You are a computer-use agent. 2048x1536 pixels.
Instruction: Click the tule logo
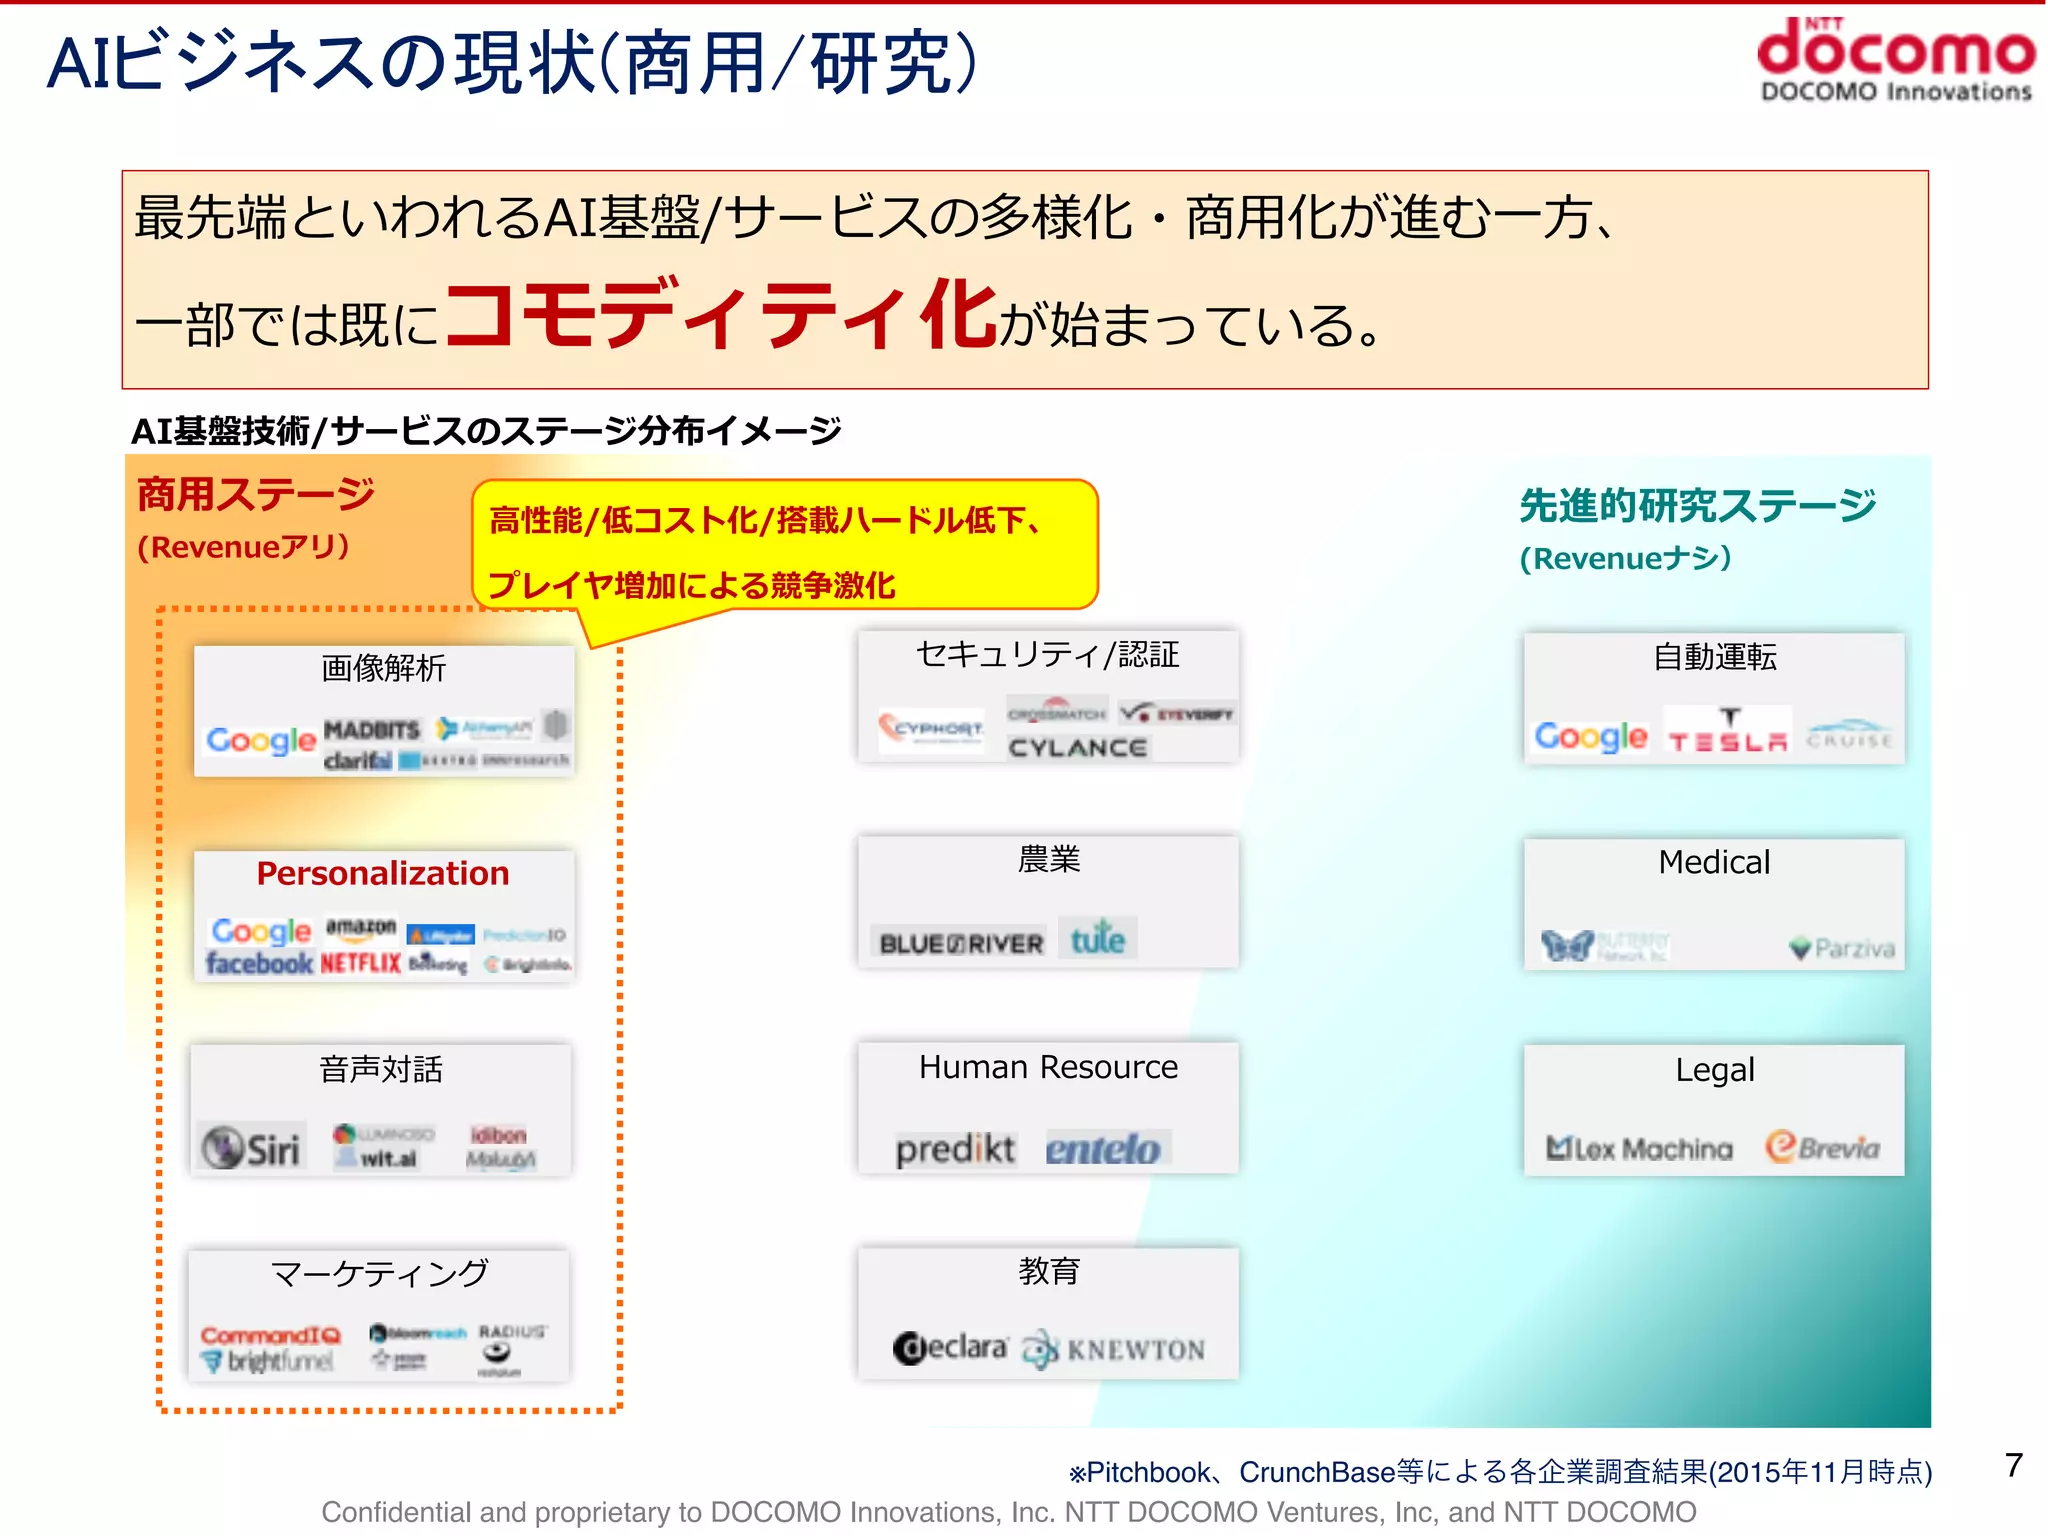(x=1097, y=938)
